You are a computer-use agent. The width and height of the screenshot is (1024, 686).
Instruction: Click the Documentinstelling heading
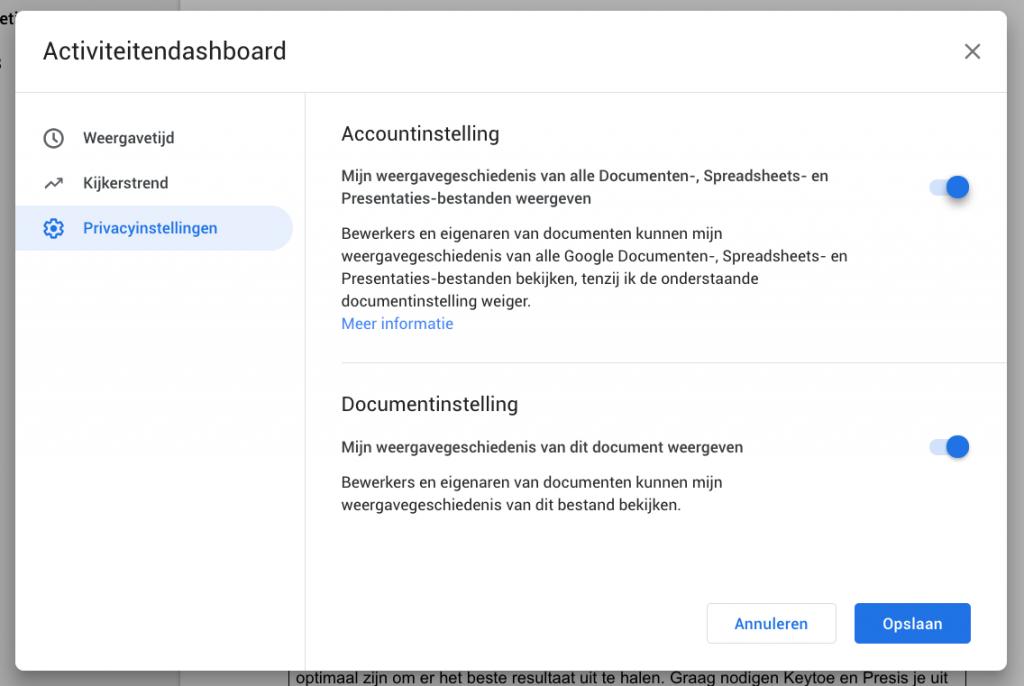pyautogui.click(x=429, y=404)
